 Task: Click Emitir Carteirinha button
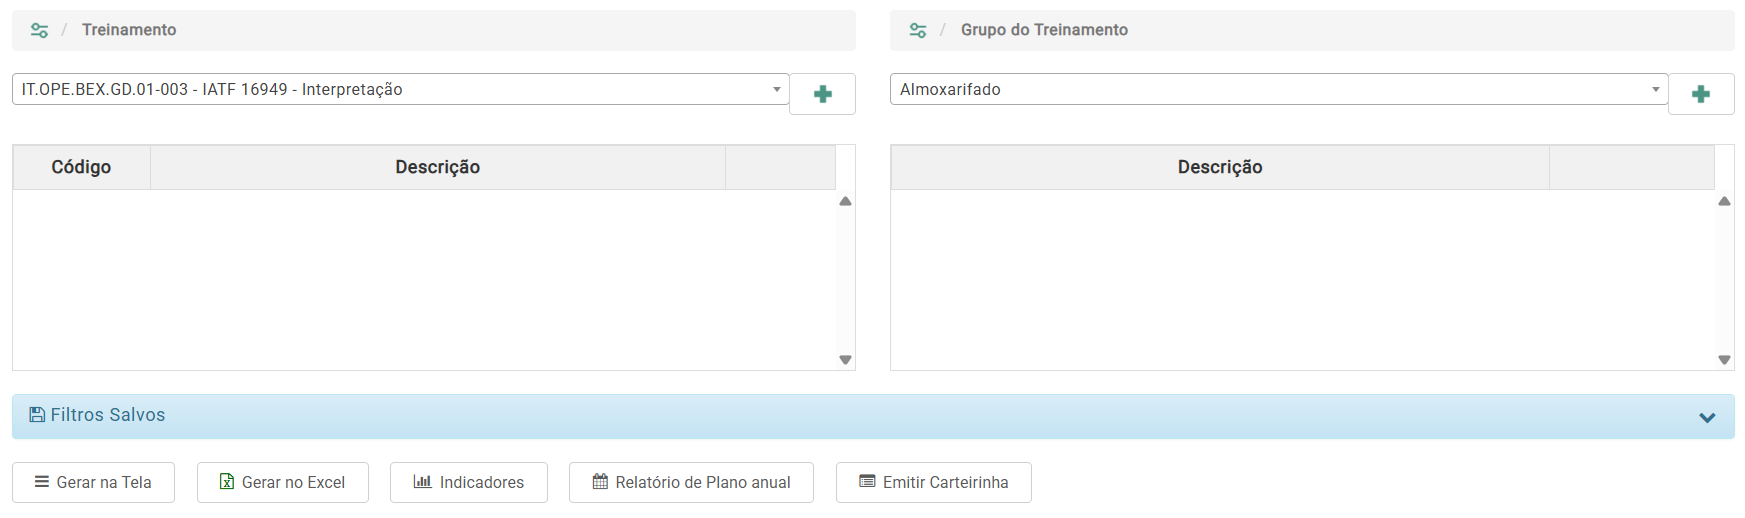[x=933, y=482]
